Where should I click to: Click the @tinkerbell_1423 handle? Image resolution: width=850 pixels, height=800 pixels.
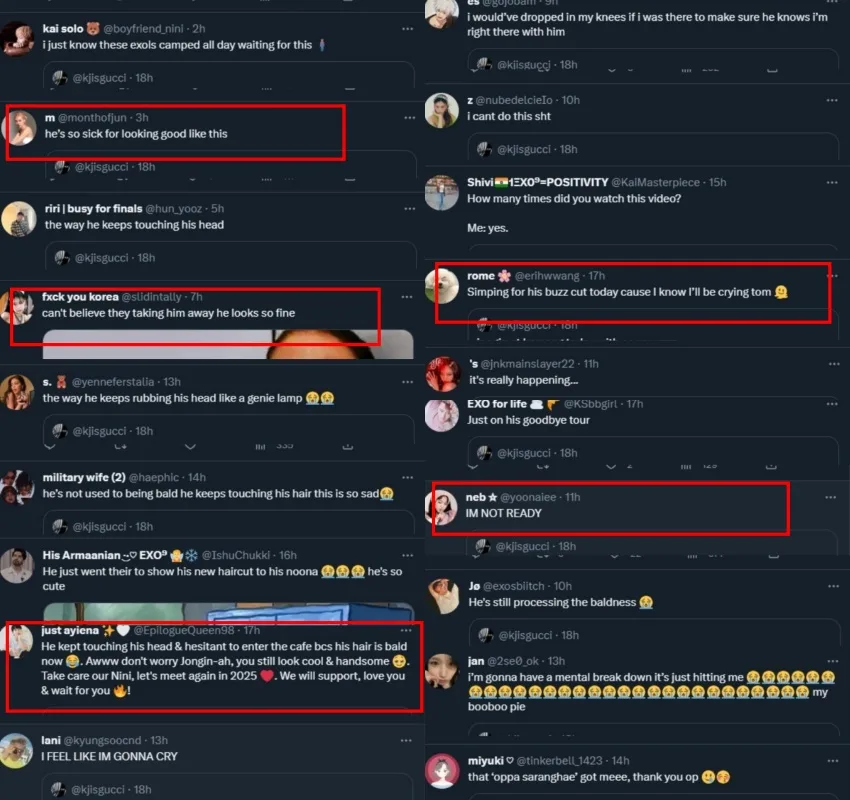coord(562,761)
